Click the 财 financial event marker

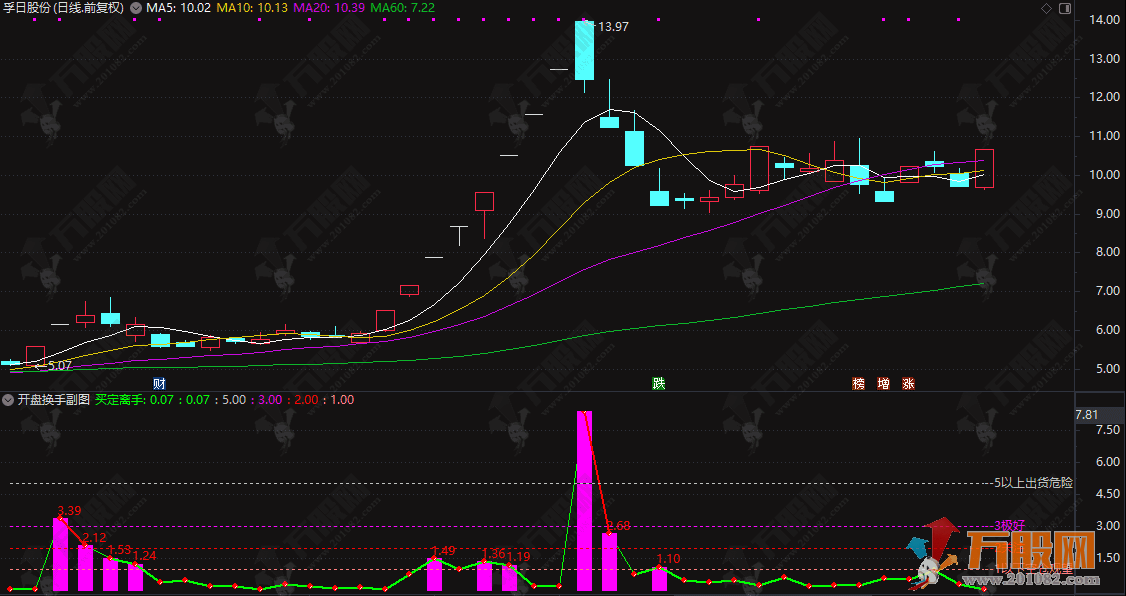[159, 384]
